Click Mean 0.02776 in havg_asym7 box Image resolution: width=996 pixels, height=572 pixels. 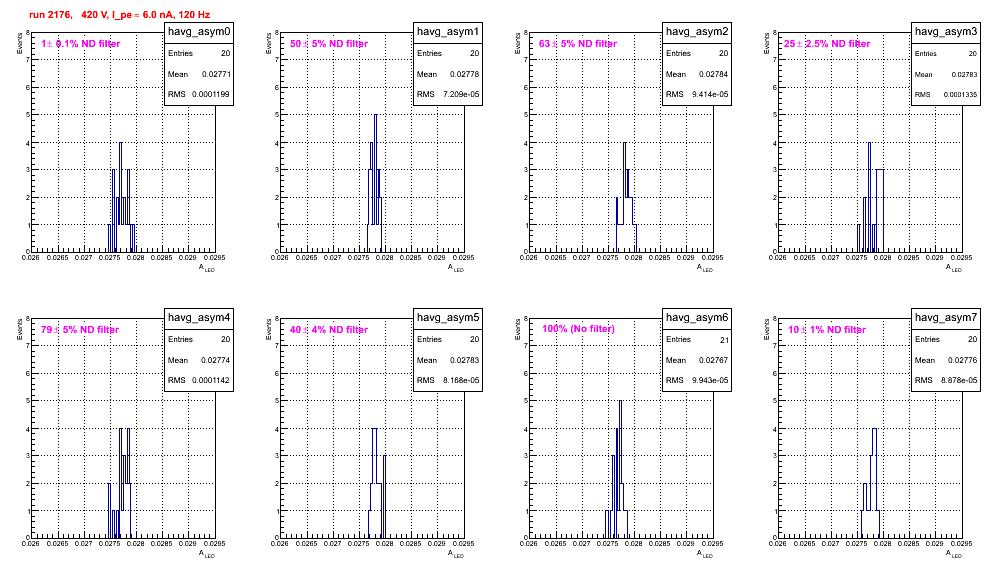coord(946,360)
